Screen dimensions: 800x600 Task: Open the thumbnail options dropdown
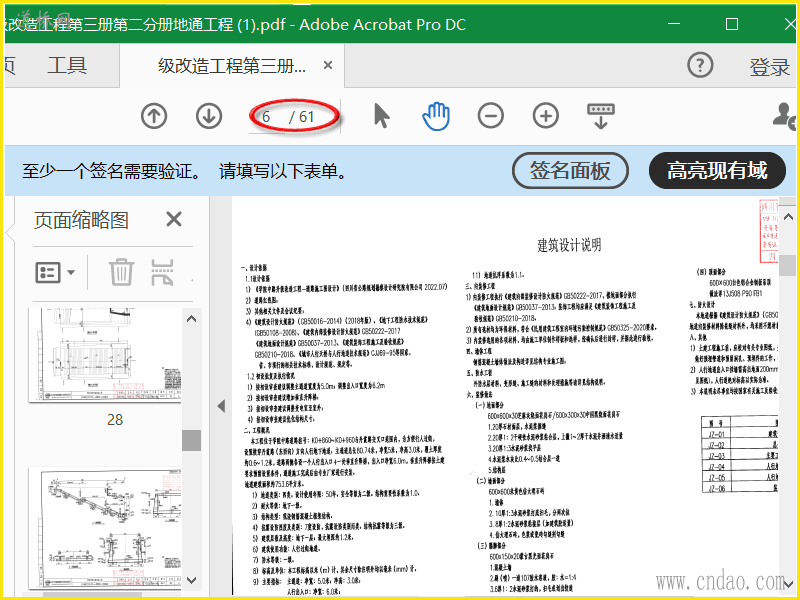(55, 272)
